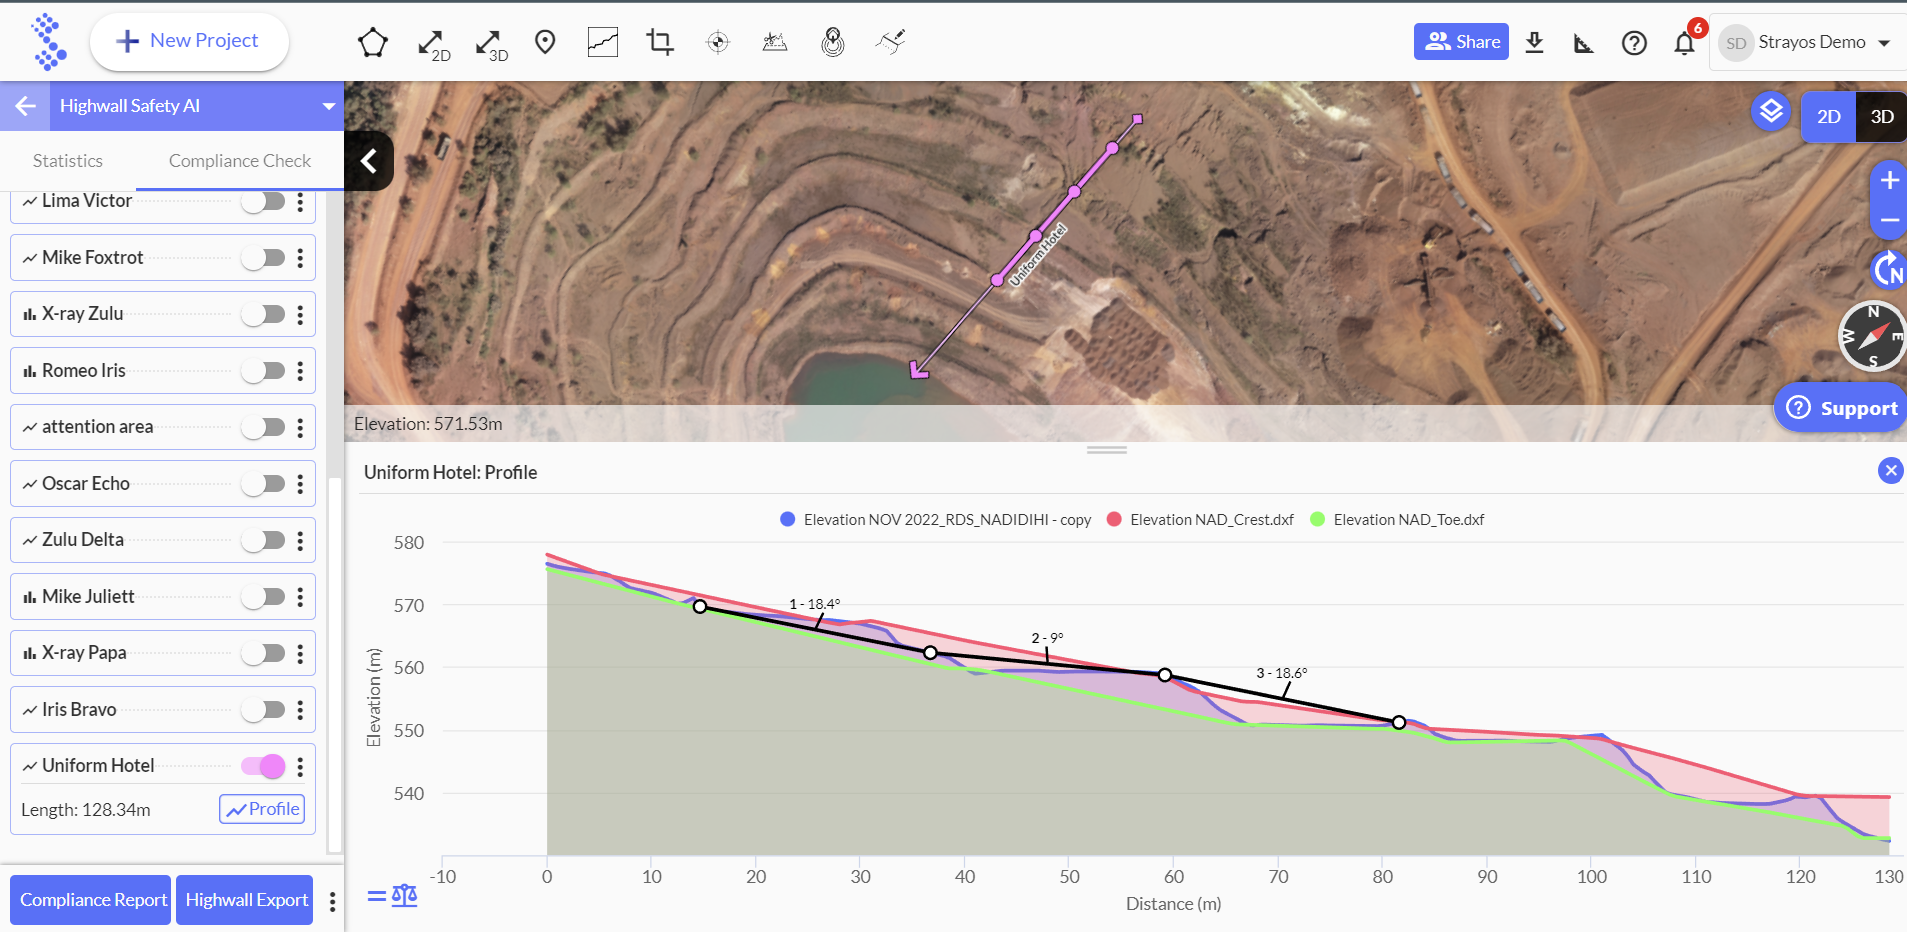Open the notifications bell

tap(1685, 43)
